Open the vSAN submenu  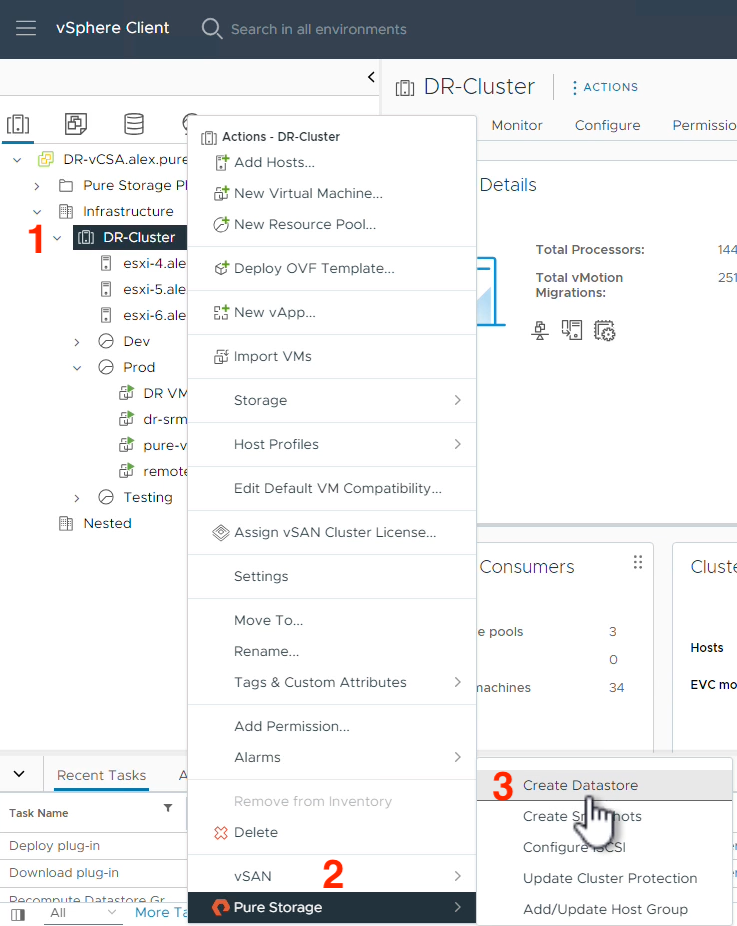point(332,876)
